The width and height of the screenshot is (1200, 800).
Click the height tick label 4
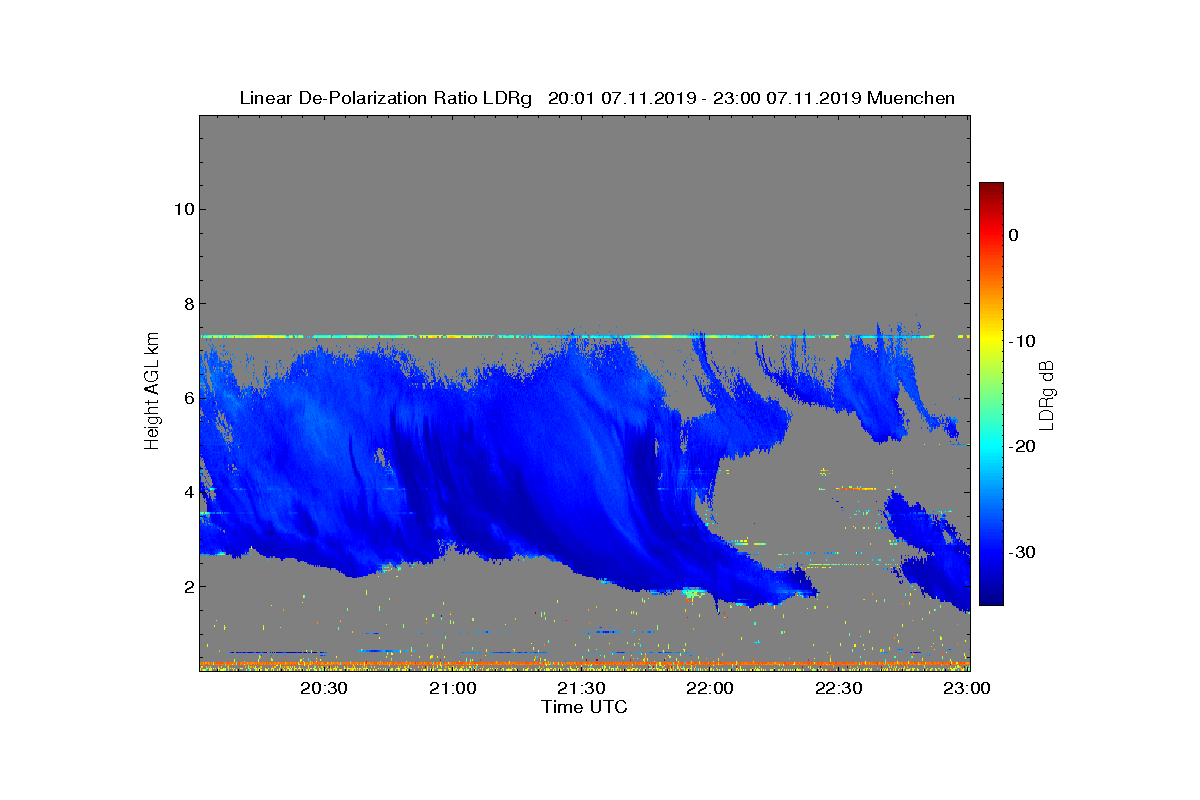[188, 492]
